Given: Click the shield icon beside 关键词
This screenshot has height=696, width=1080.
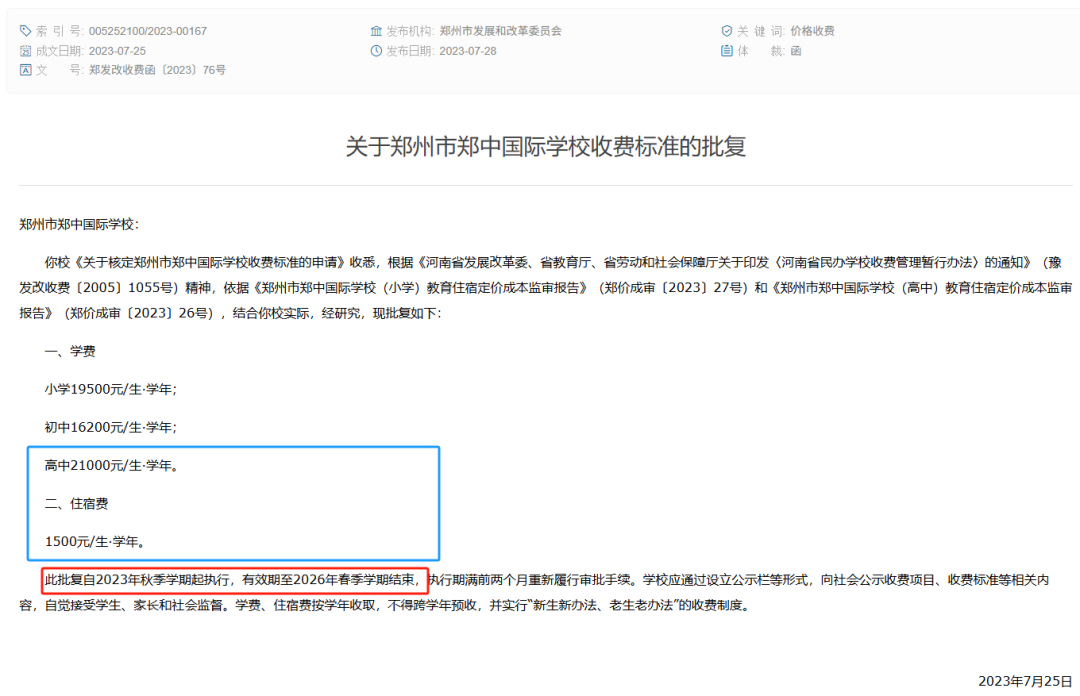Looking at the screenshot, I should 727,31.
